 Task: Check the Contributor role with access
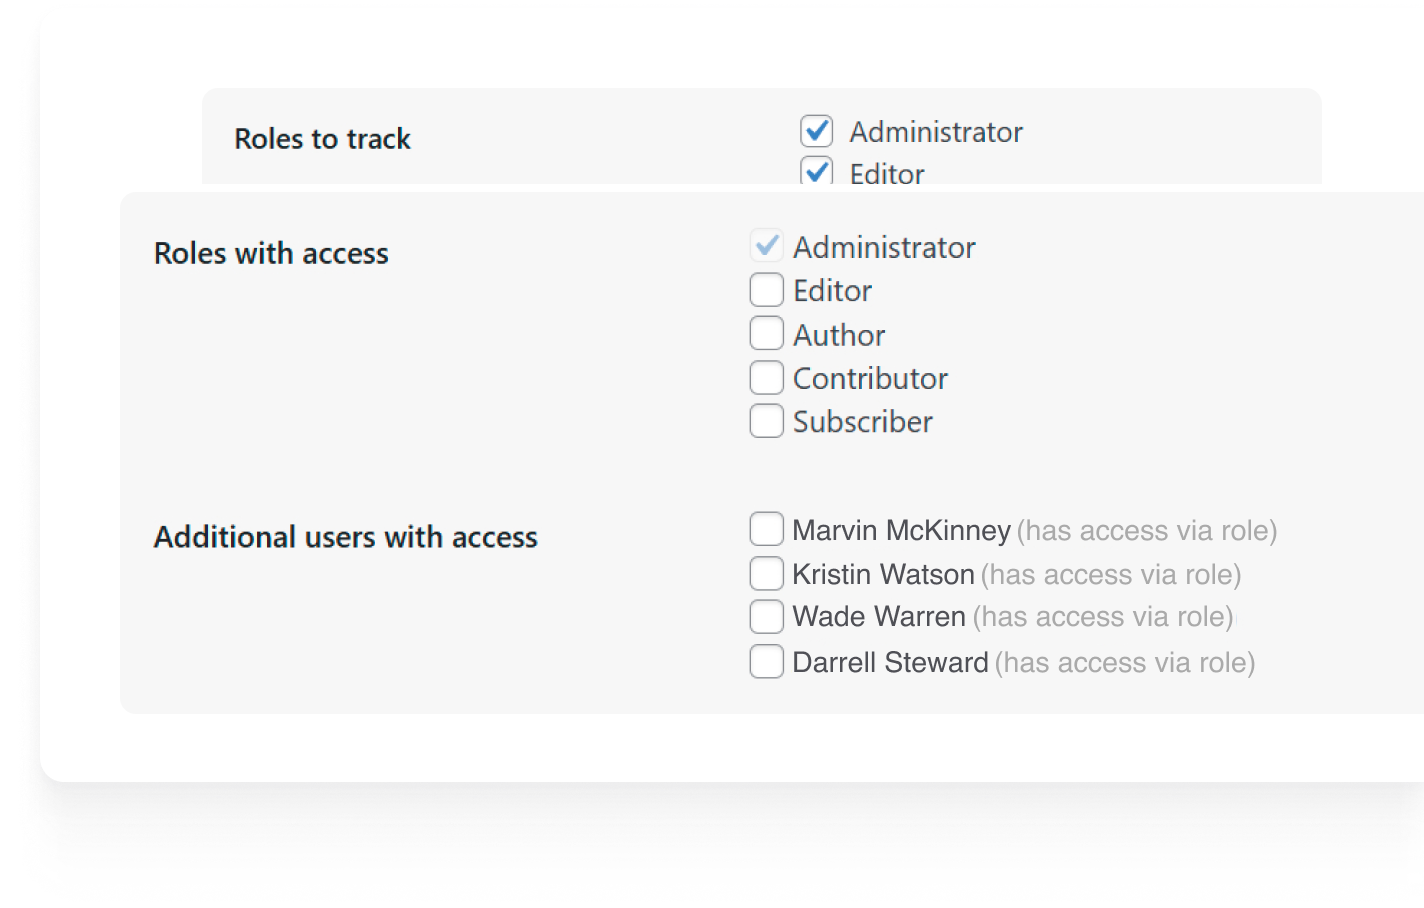766,376
